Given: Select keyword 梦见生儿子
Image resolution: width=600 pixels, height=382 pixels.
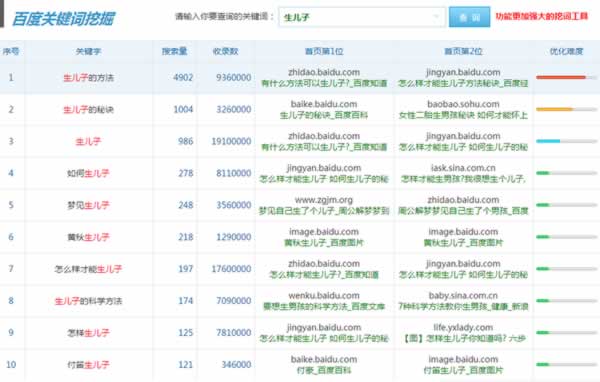Looking at the screenshot, I should 88,205.
